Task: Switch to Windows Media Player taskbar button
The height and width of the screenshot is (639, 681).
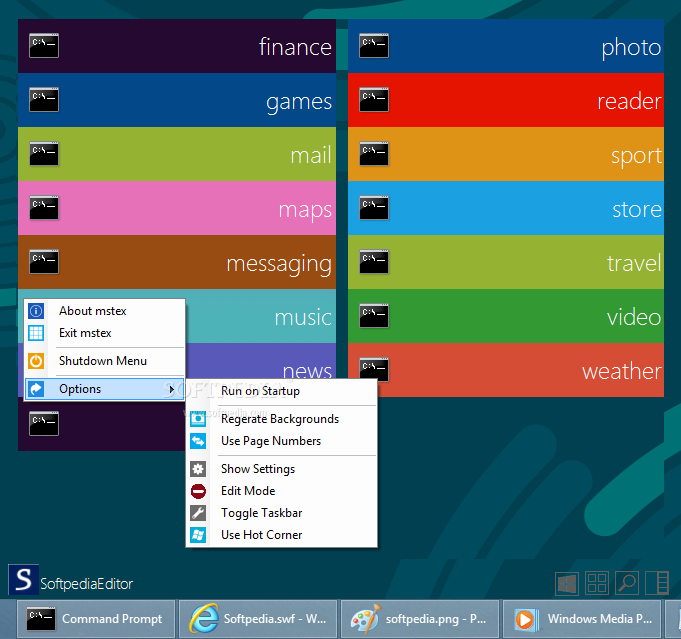Action: [582, 619]
